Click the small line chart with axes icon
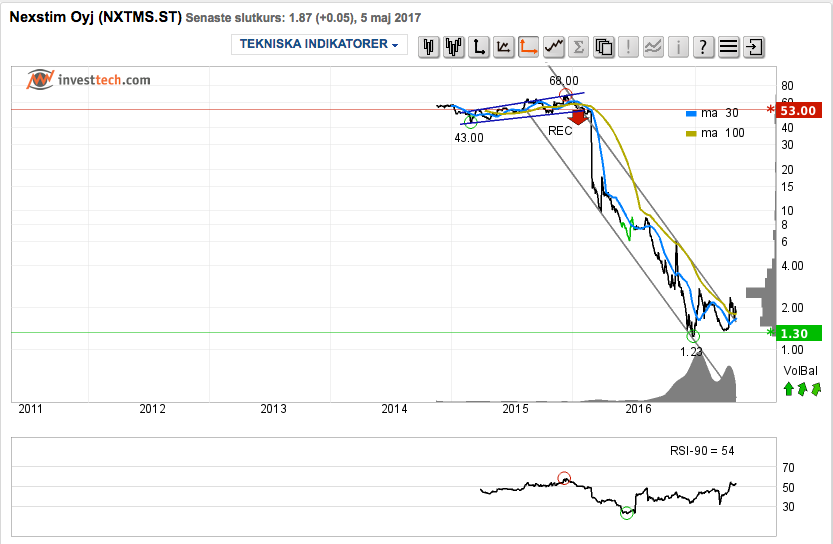This screenshot has height=544, width=833. [504, 47]
